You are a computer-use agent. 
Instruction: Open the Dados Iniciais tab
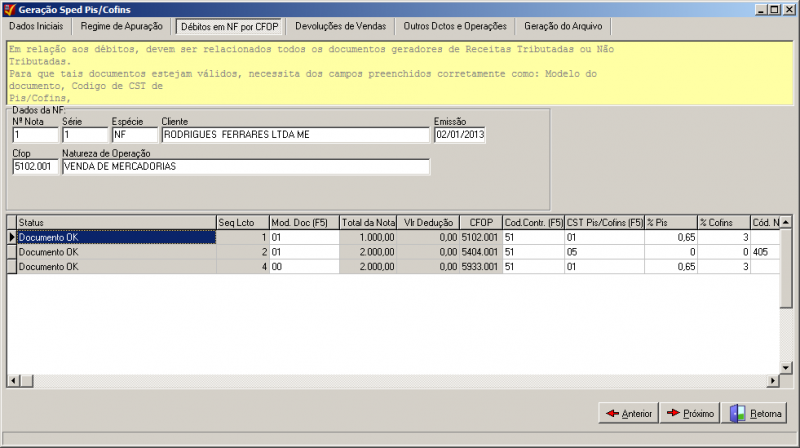36,26
